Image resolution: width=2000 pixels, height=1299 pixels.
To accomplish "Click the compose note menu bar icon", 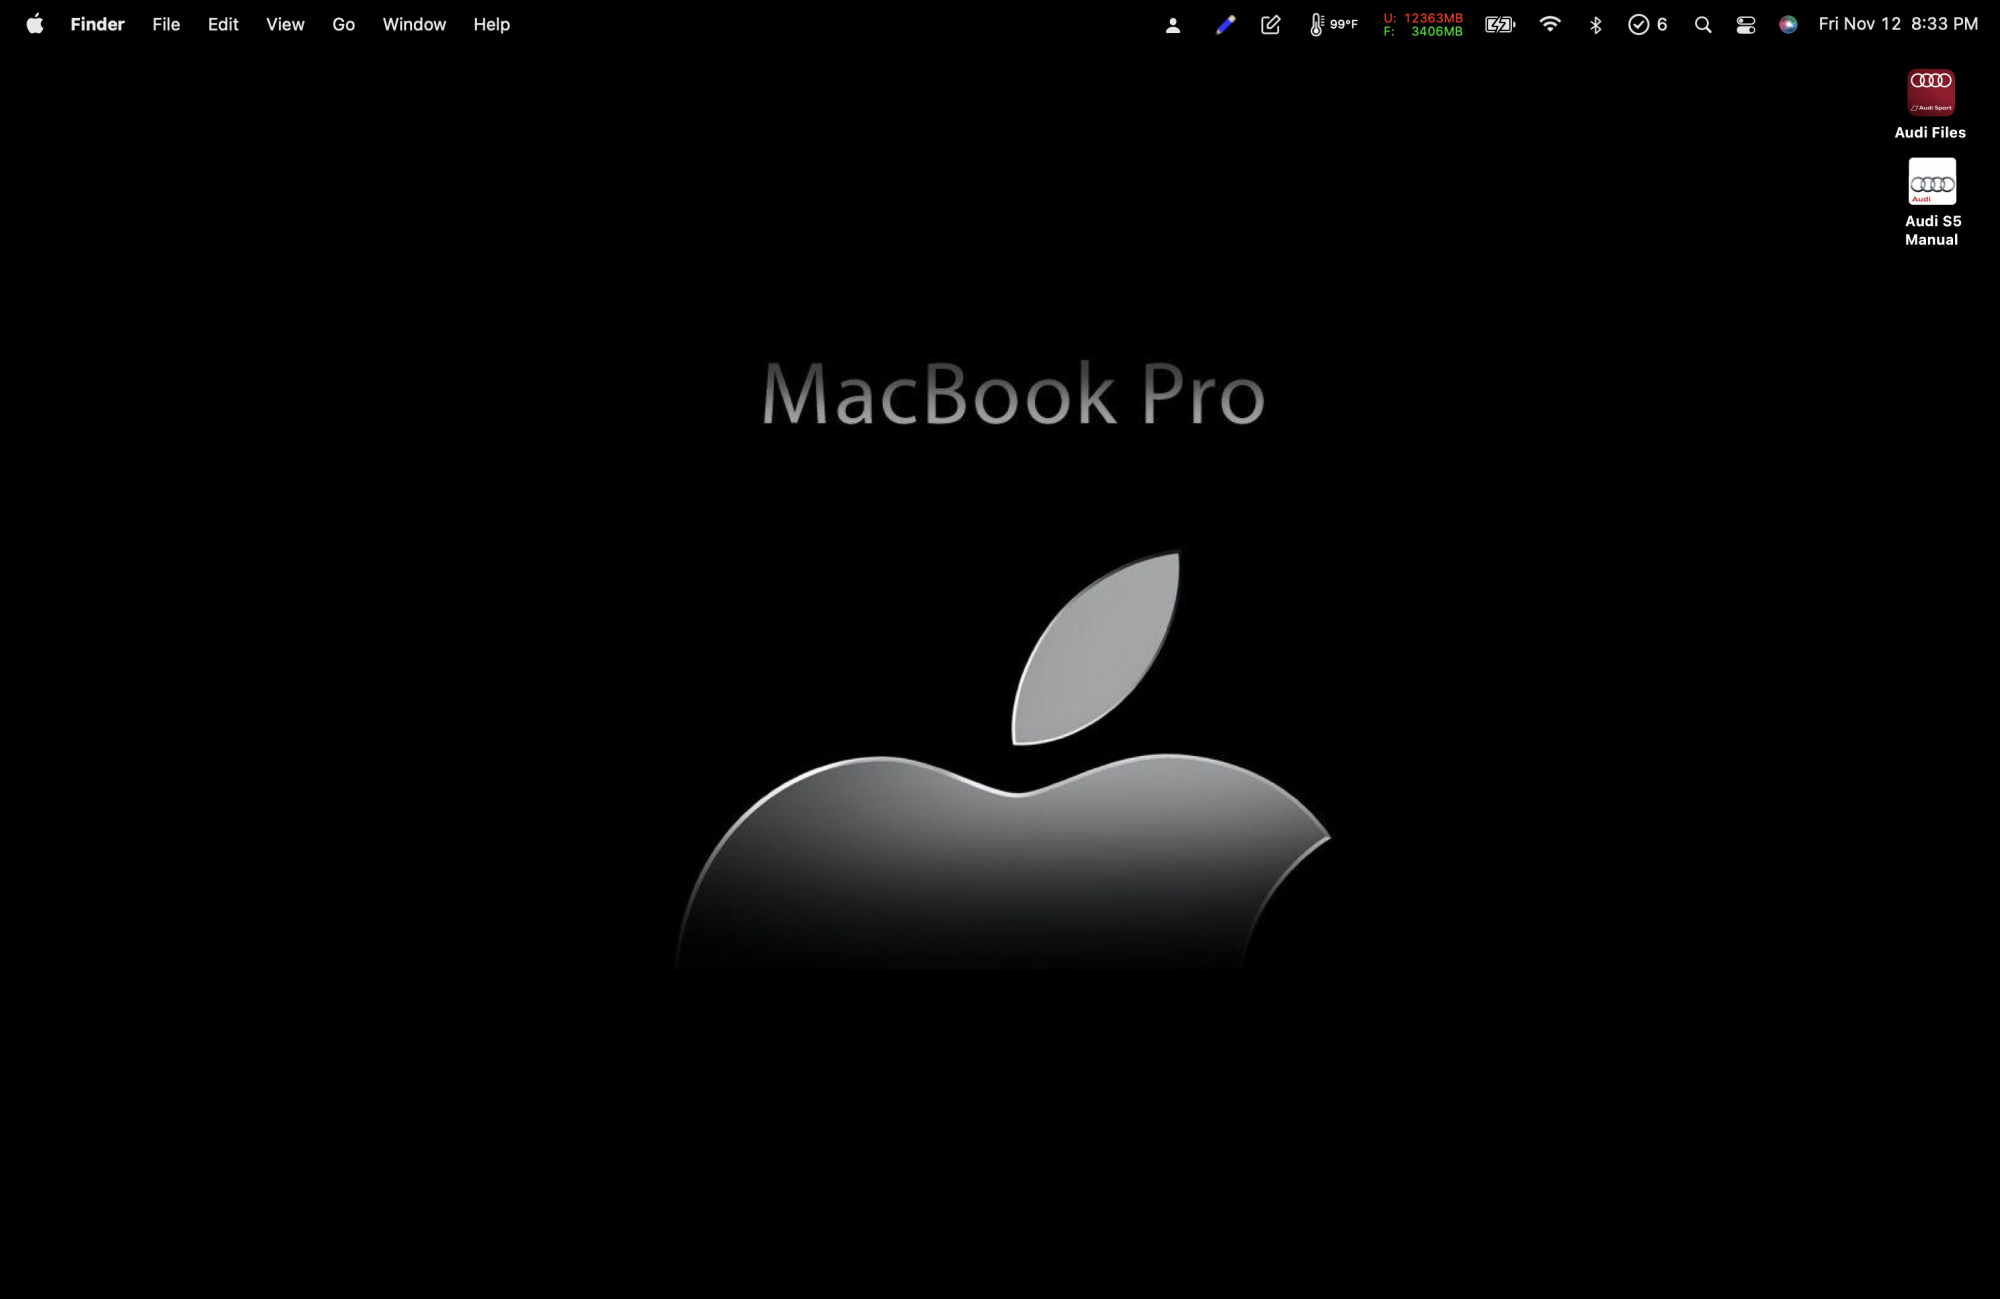I will click(1271, 24).
